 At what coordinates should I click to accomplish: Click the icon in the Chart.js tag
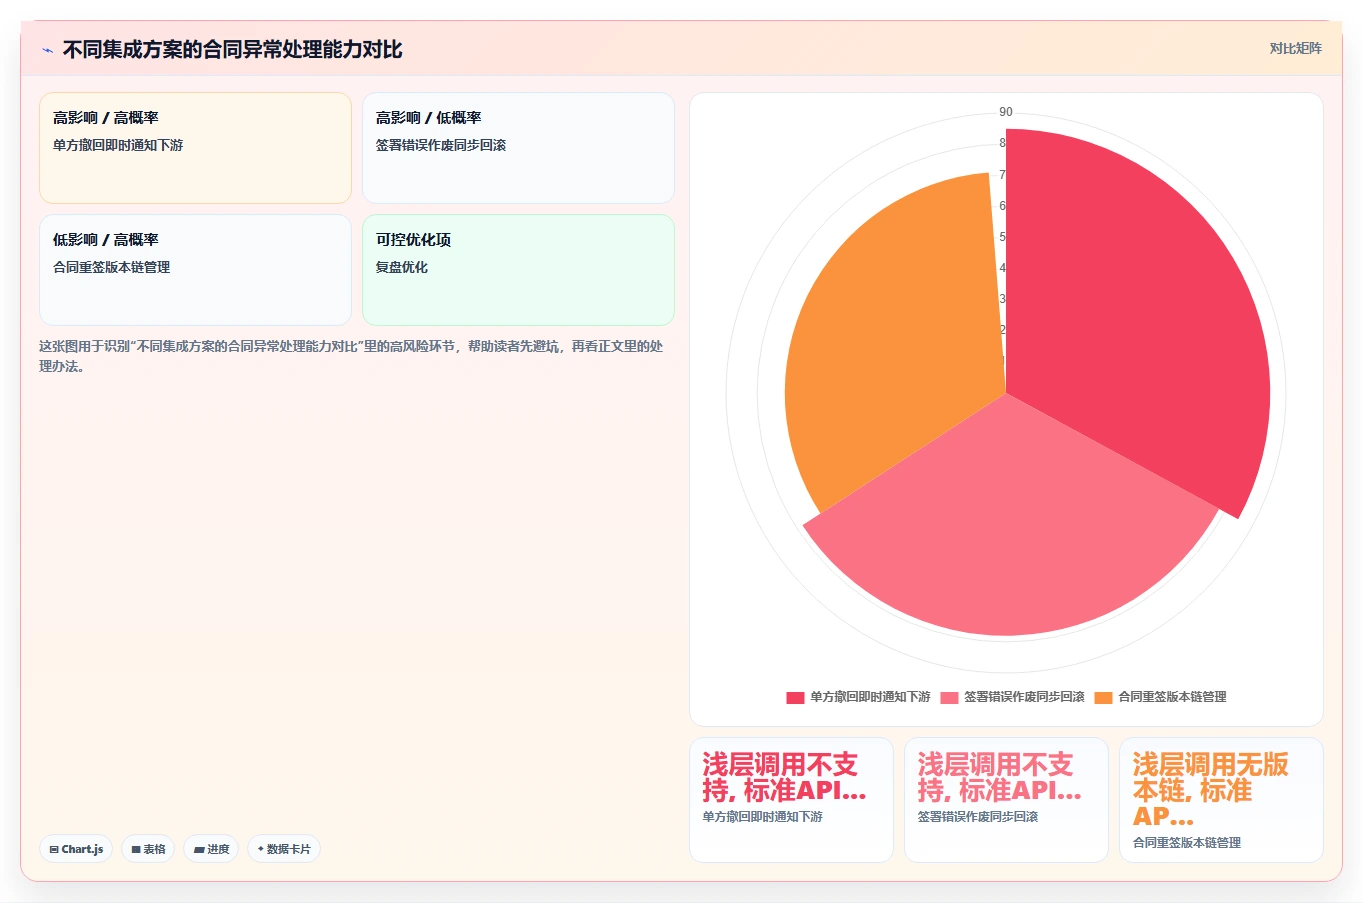point(54,849)
